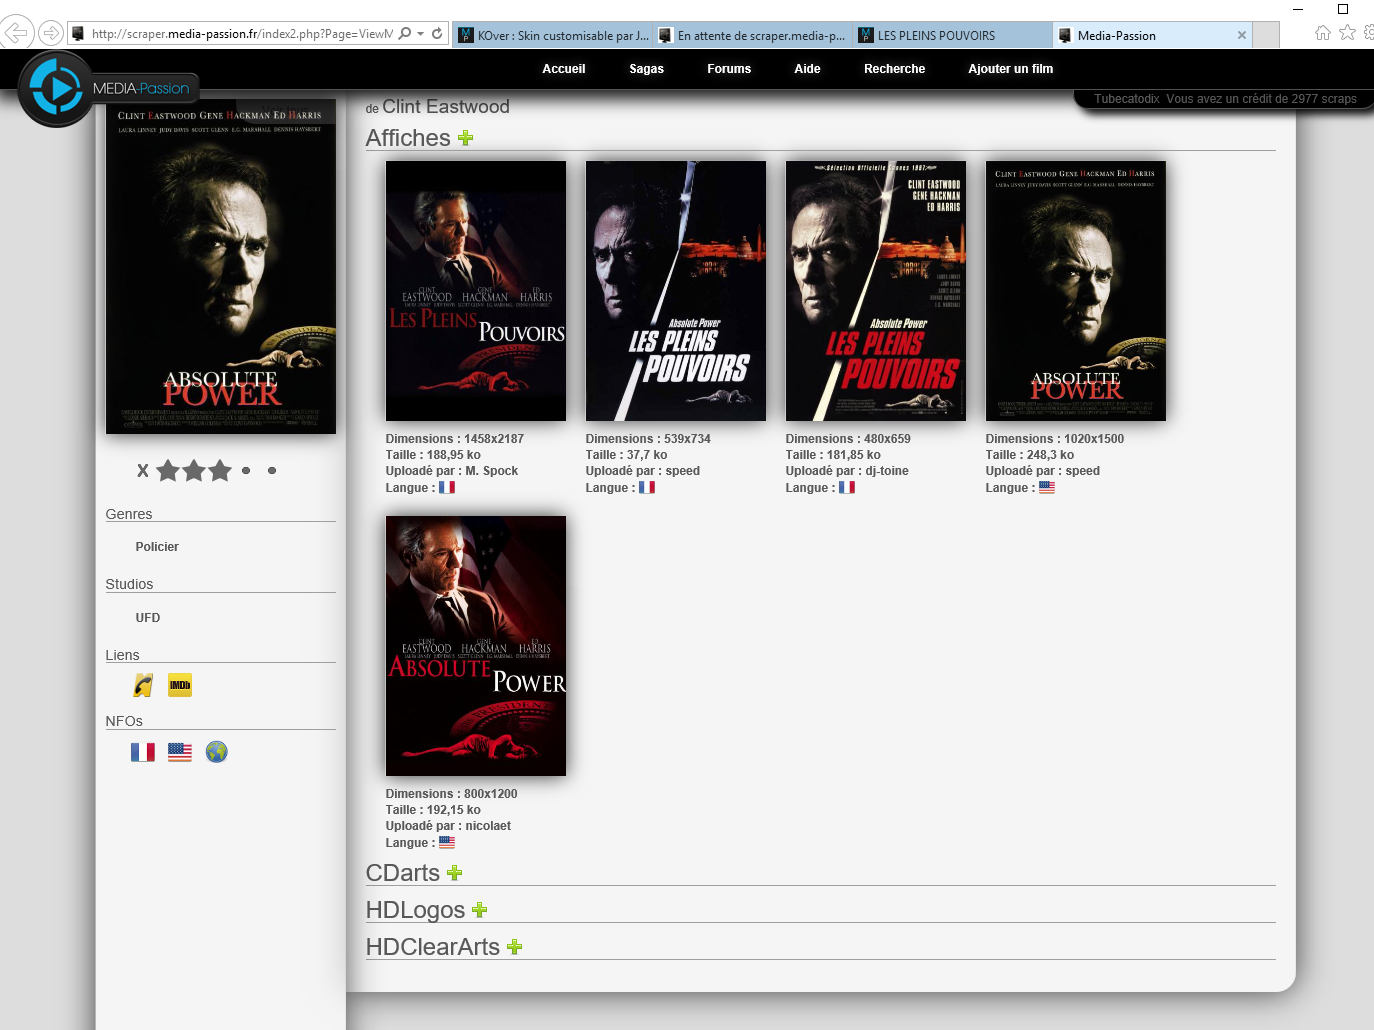Open the yellow link icon beside IMDb
The height and width of the screenshot is (1030, 1374).
(144, 685)
